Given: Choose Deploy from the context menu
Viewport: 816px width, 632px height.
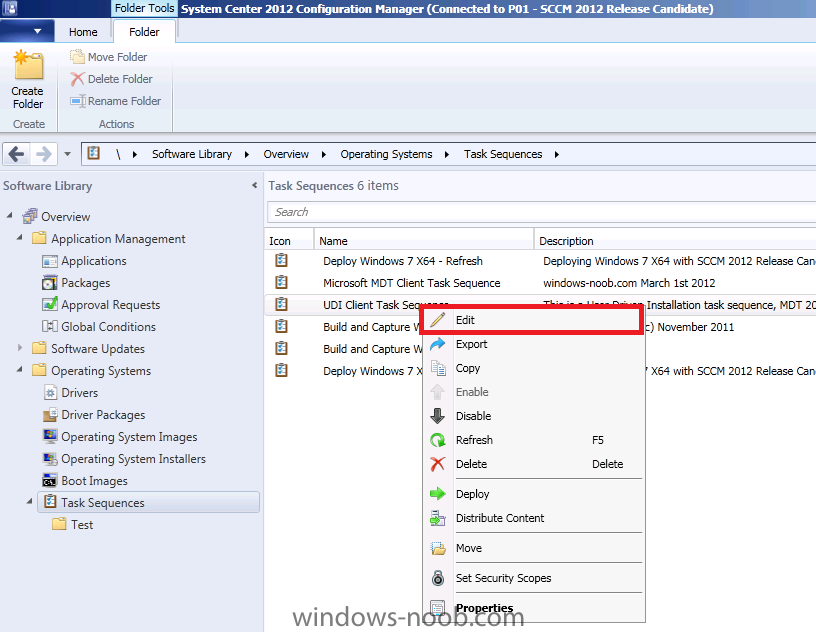Looking at the screenshot, I should pyautogui.click(x=534, y=494).
